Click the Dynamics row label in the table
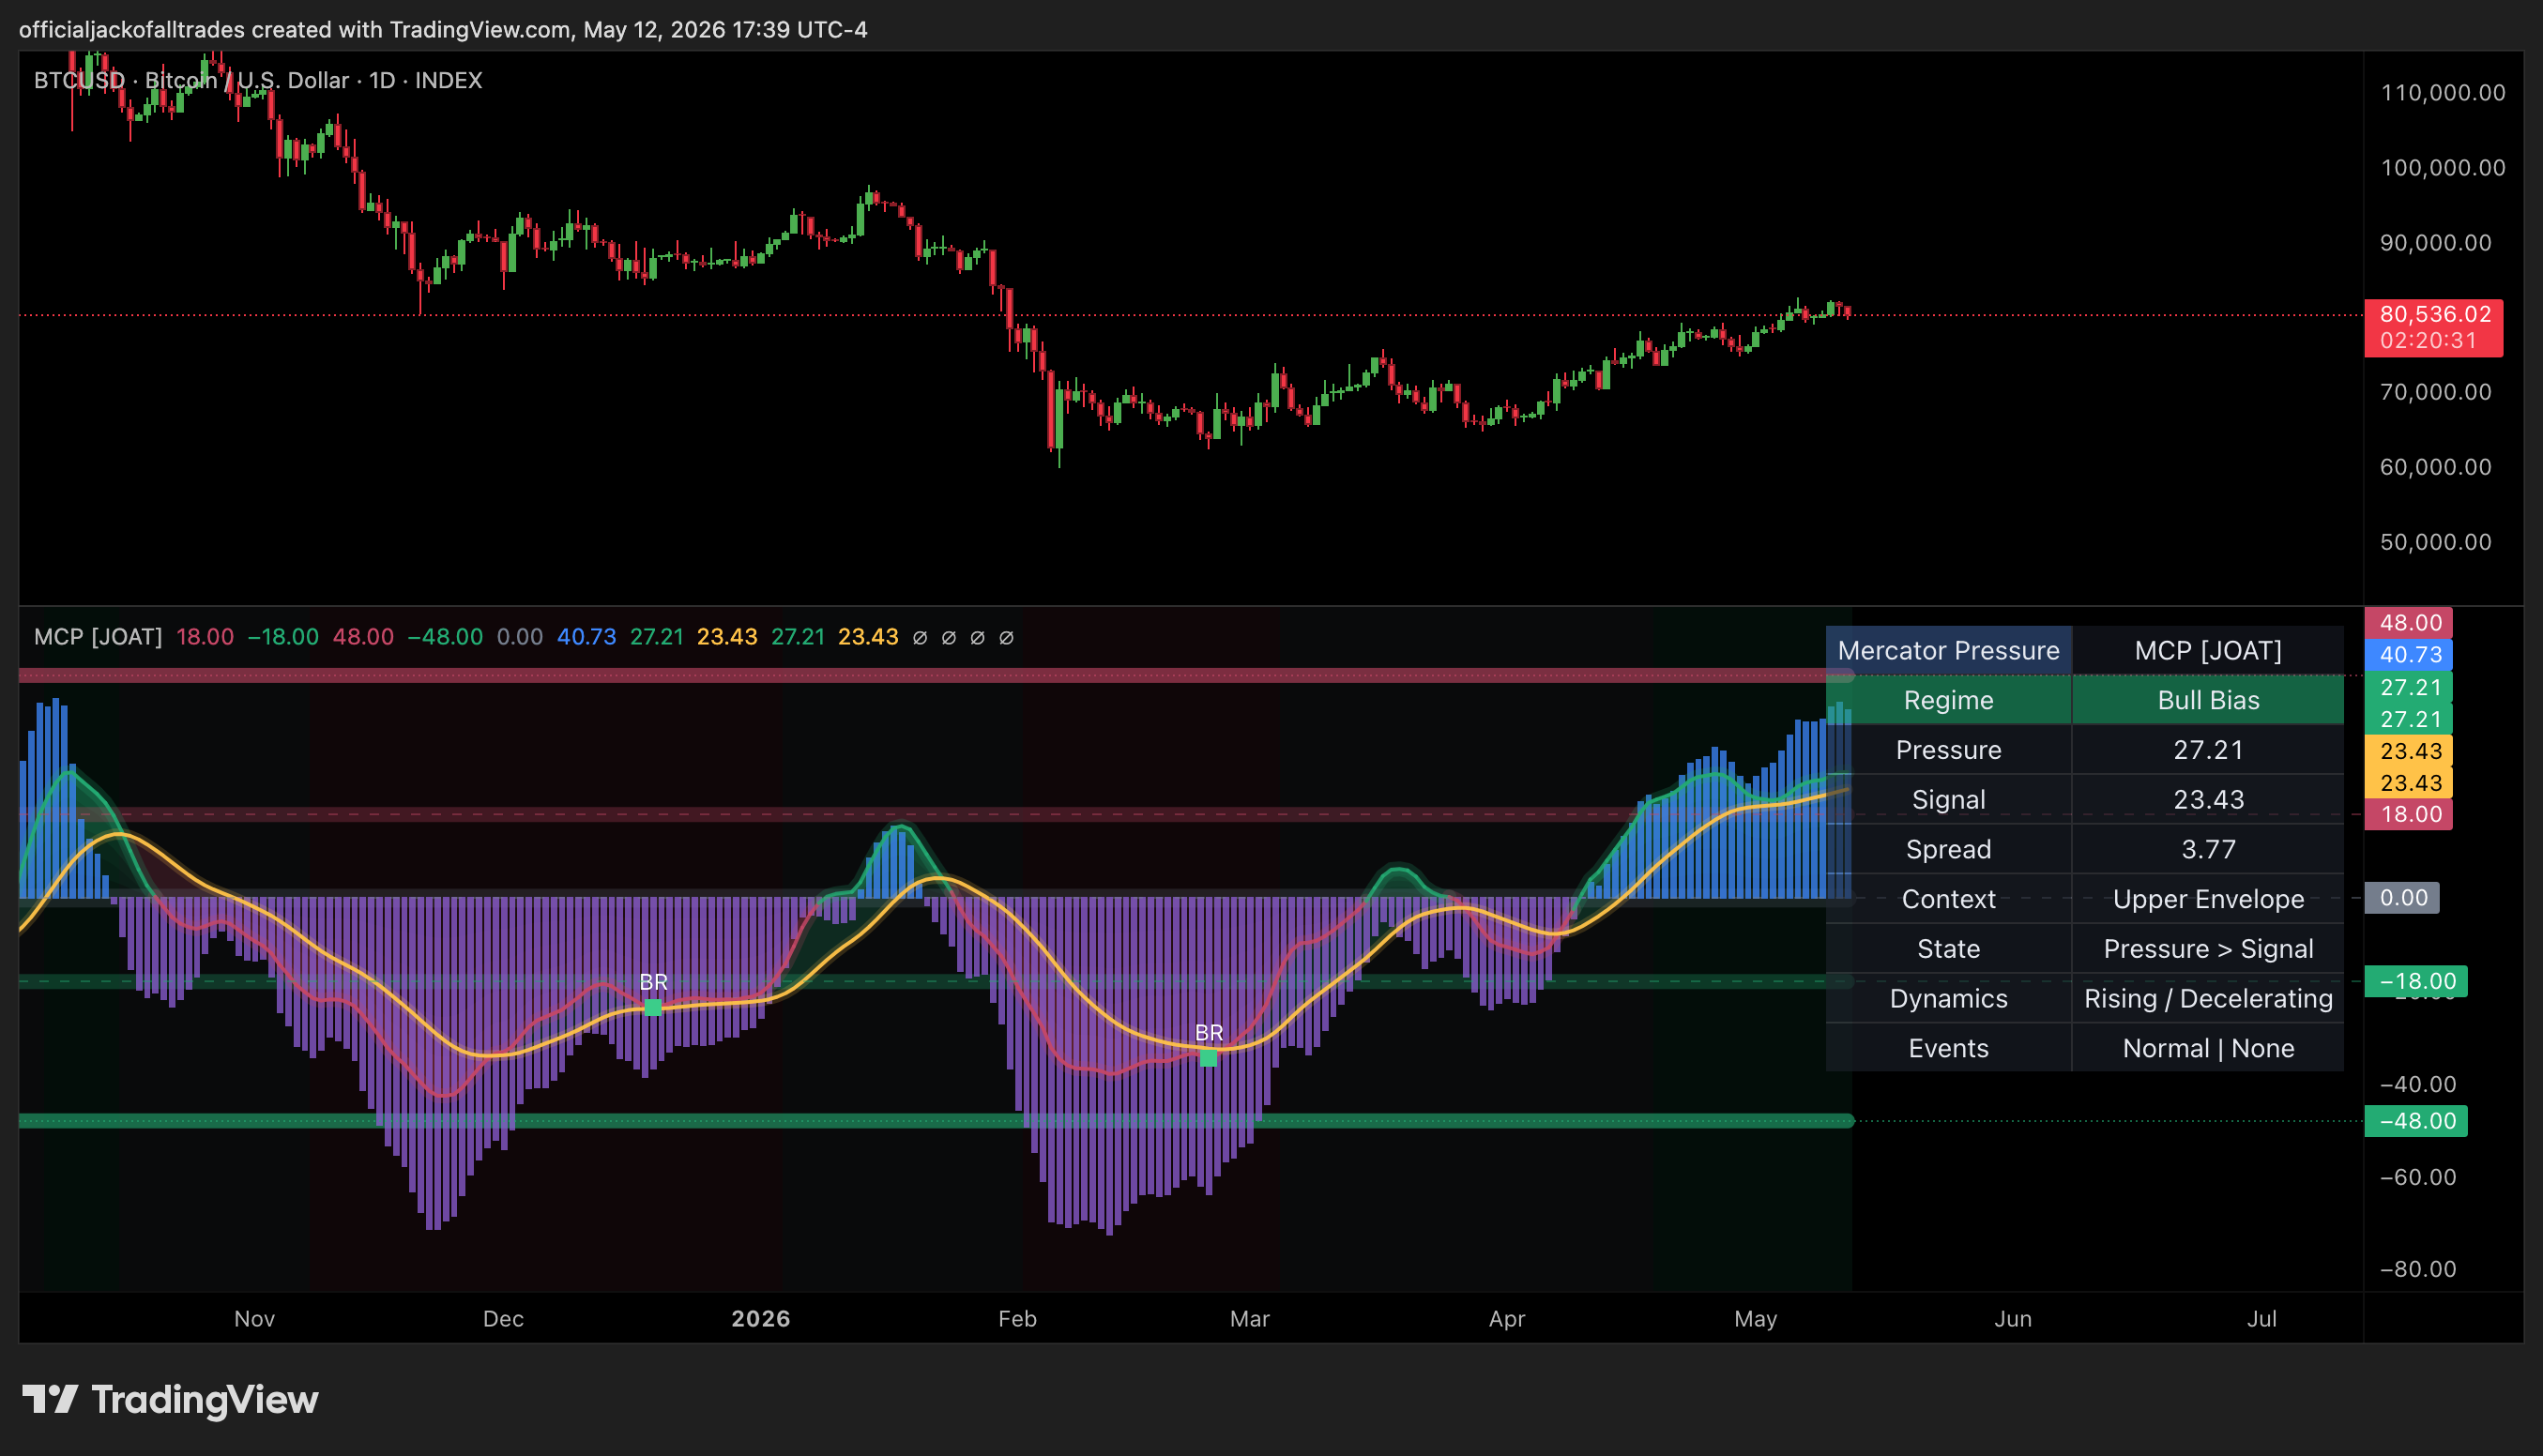Image resolution: width=2543 pixels, height=1456 pixels. click(x=1948, y=998)
